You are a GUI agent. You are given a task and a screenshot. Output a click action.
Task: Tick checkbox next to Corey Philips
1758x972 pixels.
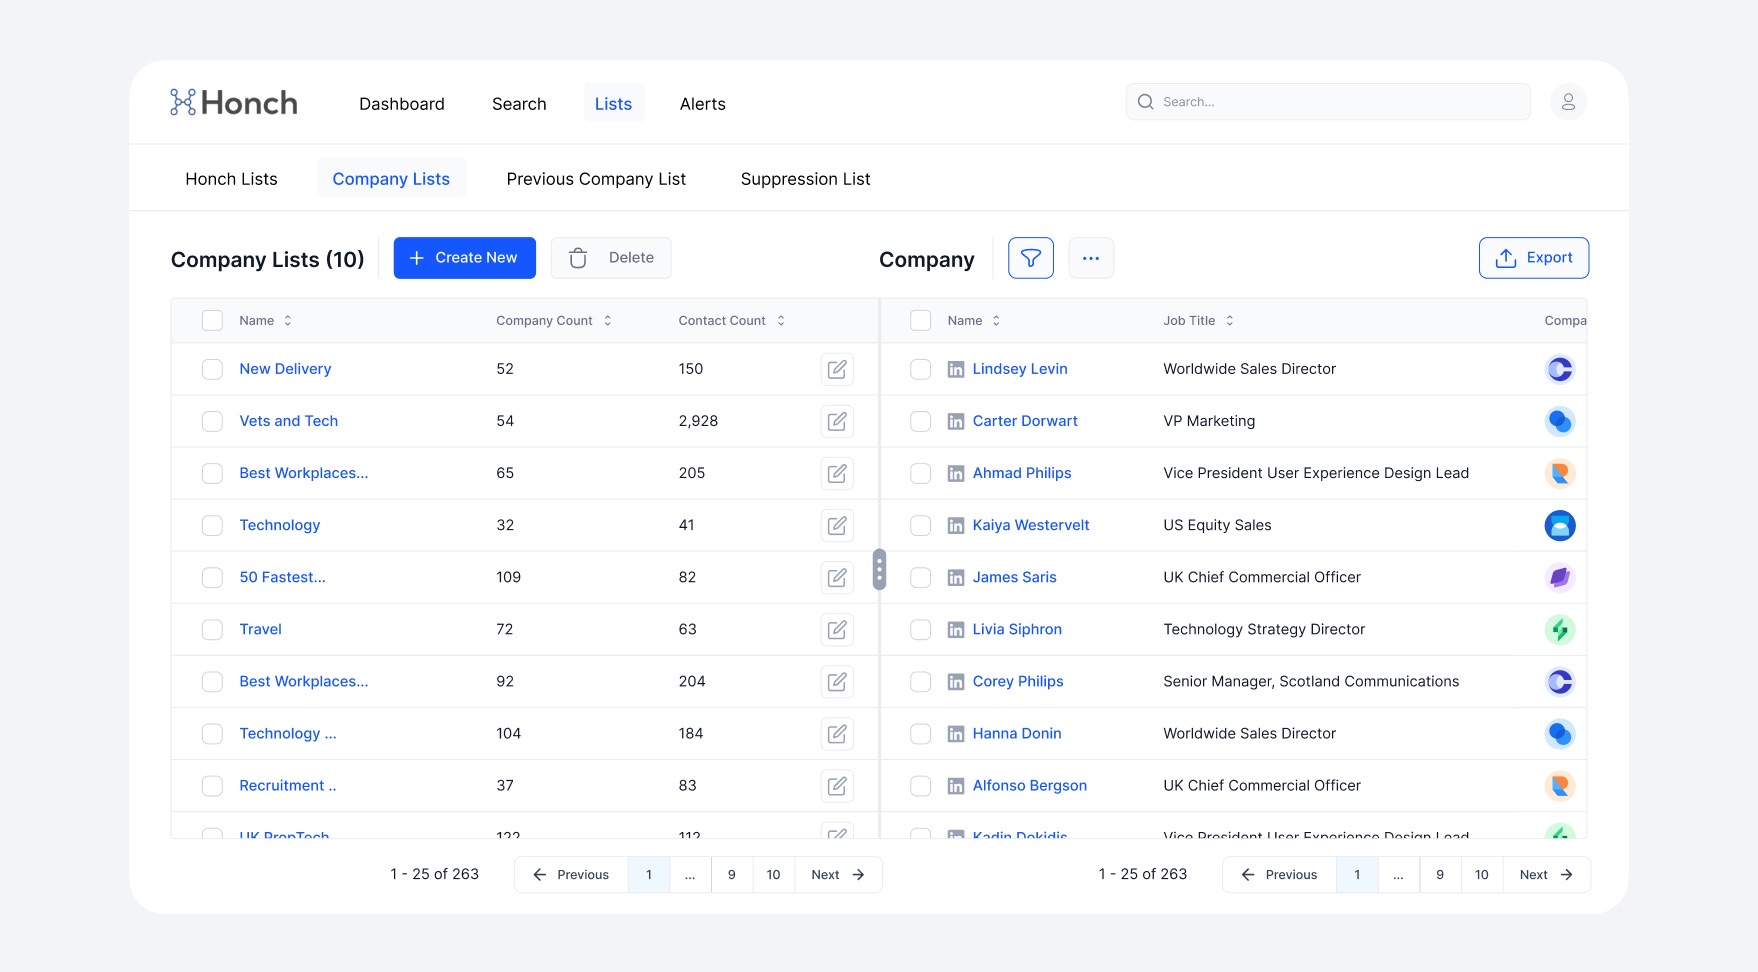pyautogui.click(x=920, y=681)
